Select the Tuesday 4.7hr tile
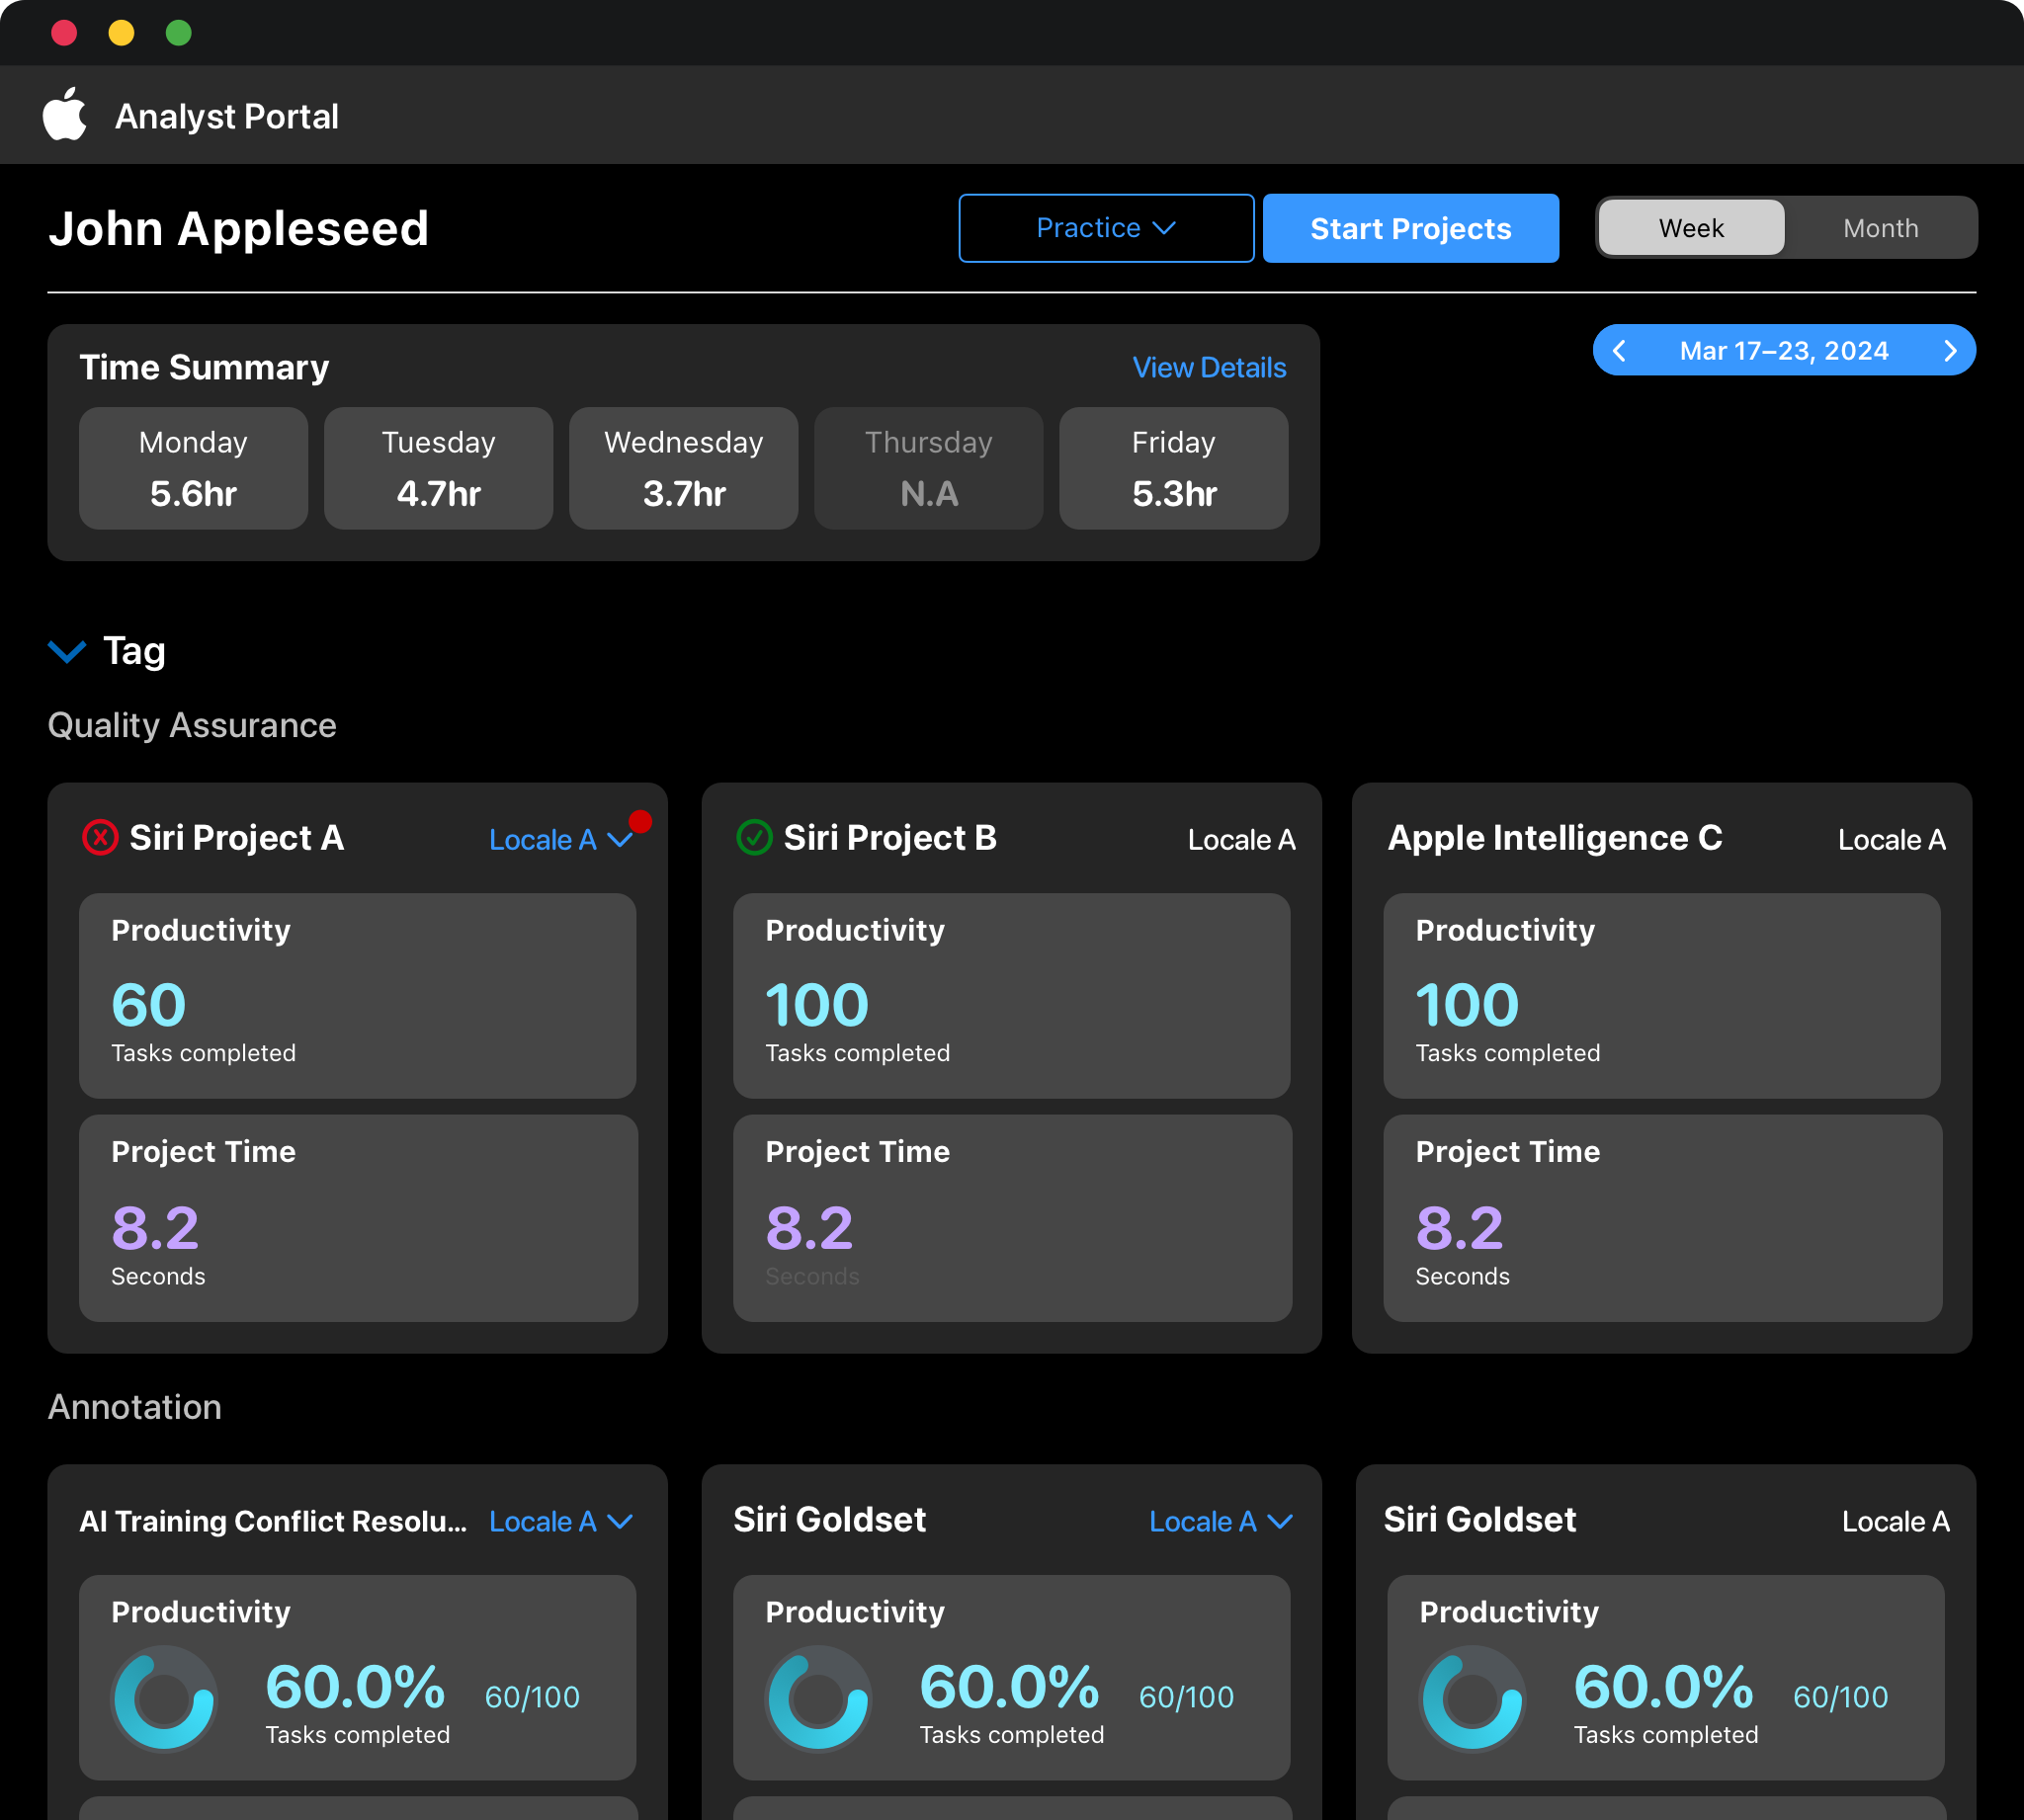The width and height of the screenshot is (2024, 1820). (x=438, y=468)
